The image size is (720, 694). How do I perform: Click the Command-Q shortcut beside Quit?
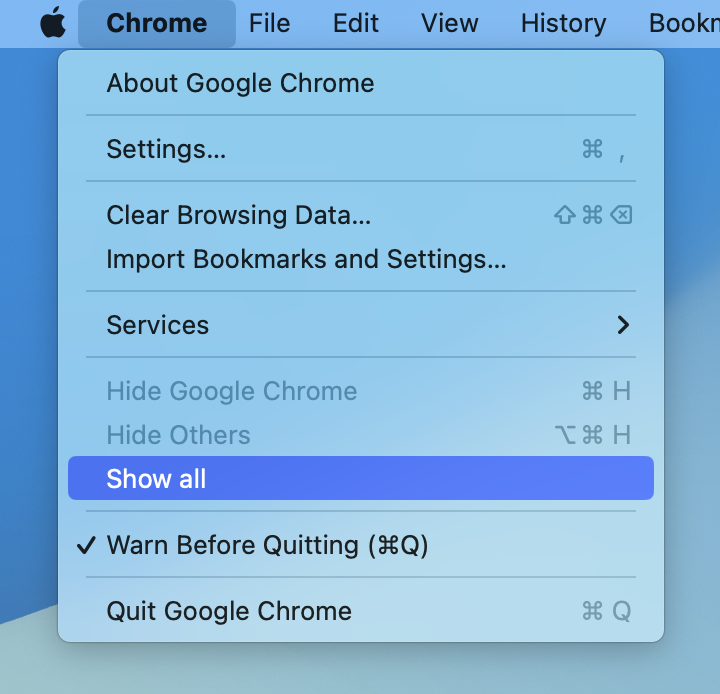[x=607, y=611]
